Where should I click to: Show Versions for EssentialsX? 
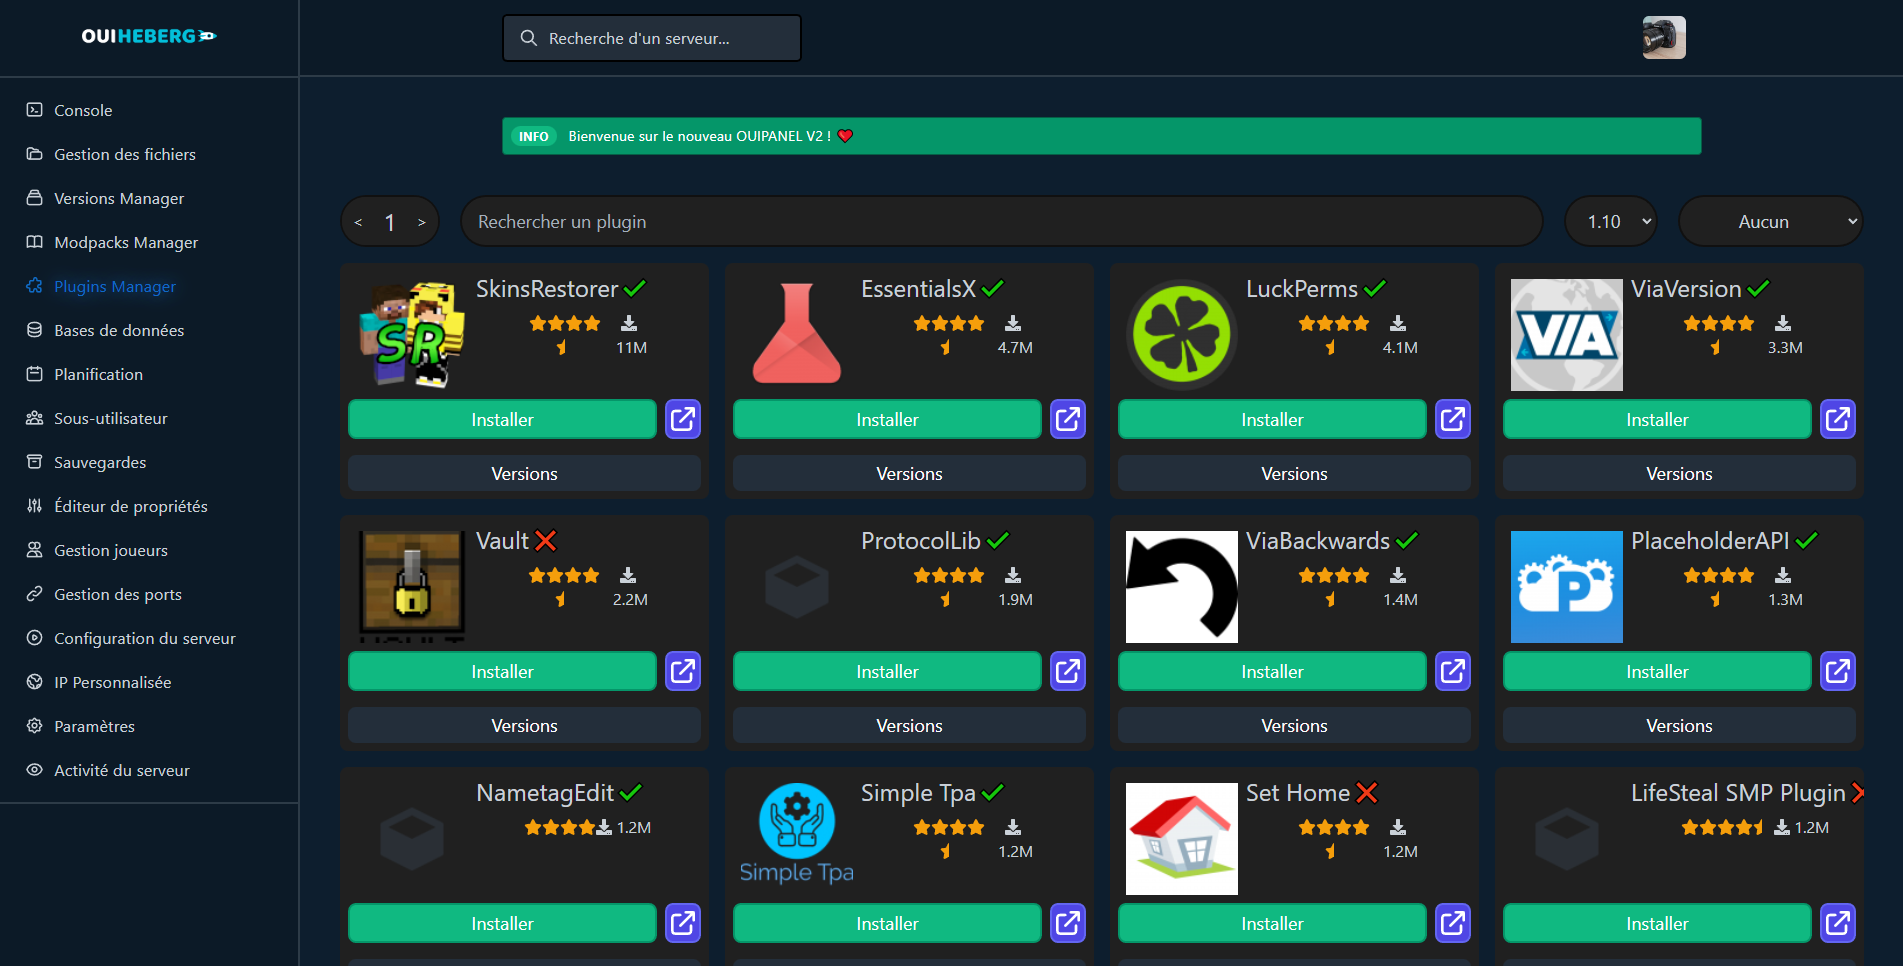[x=909, y=473]
